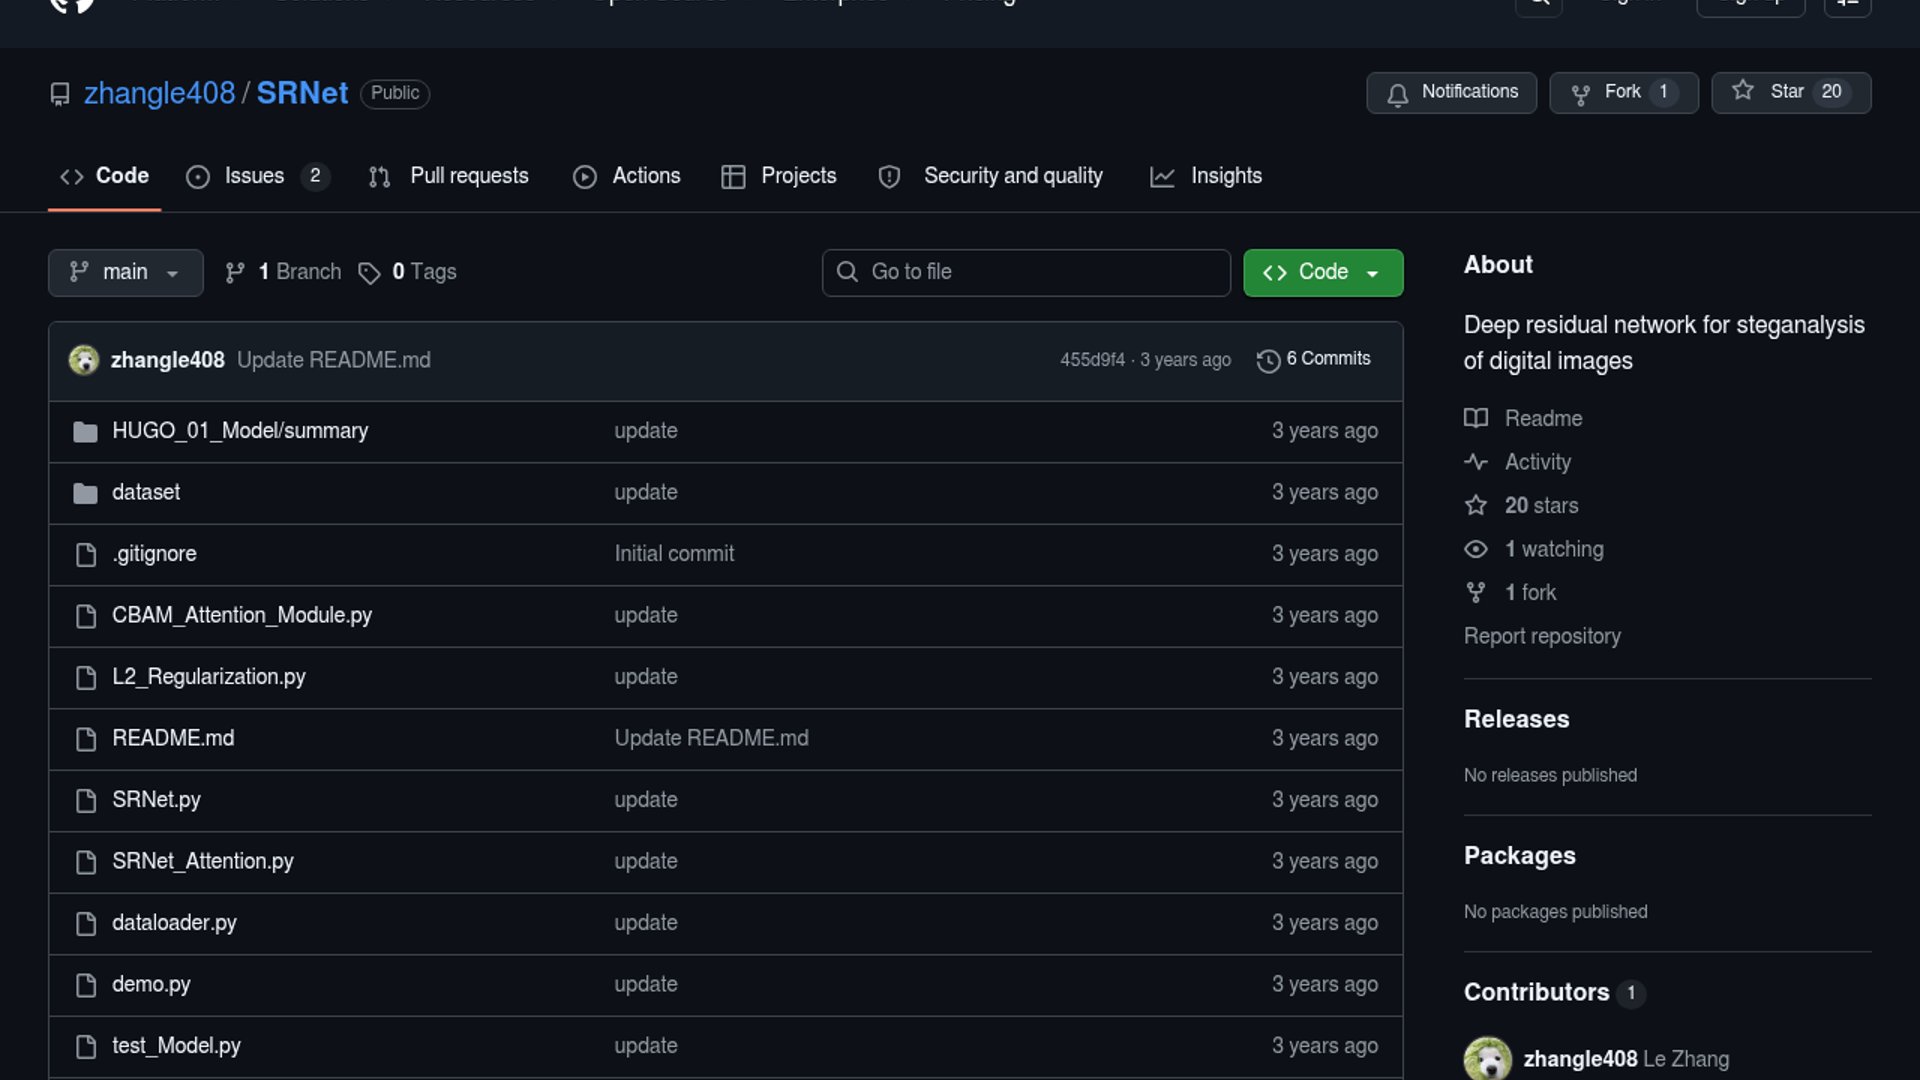
Task: Open the zhangle408 owner profile link
Action: pos(159,93)
